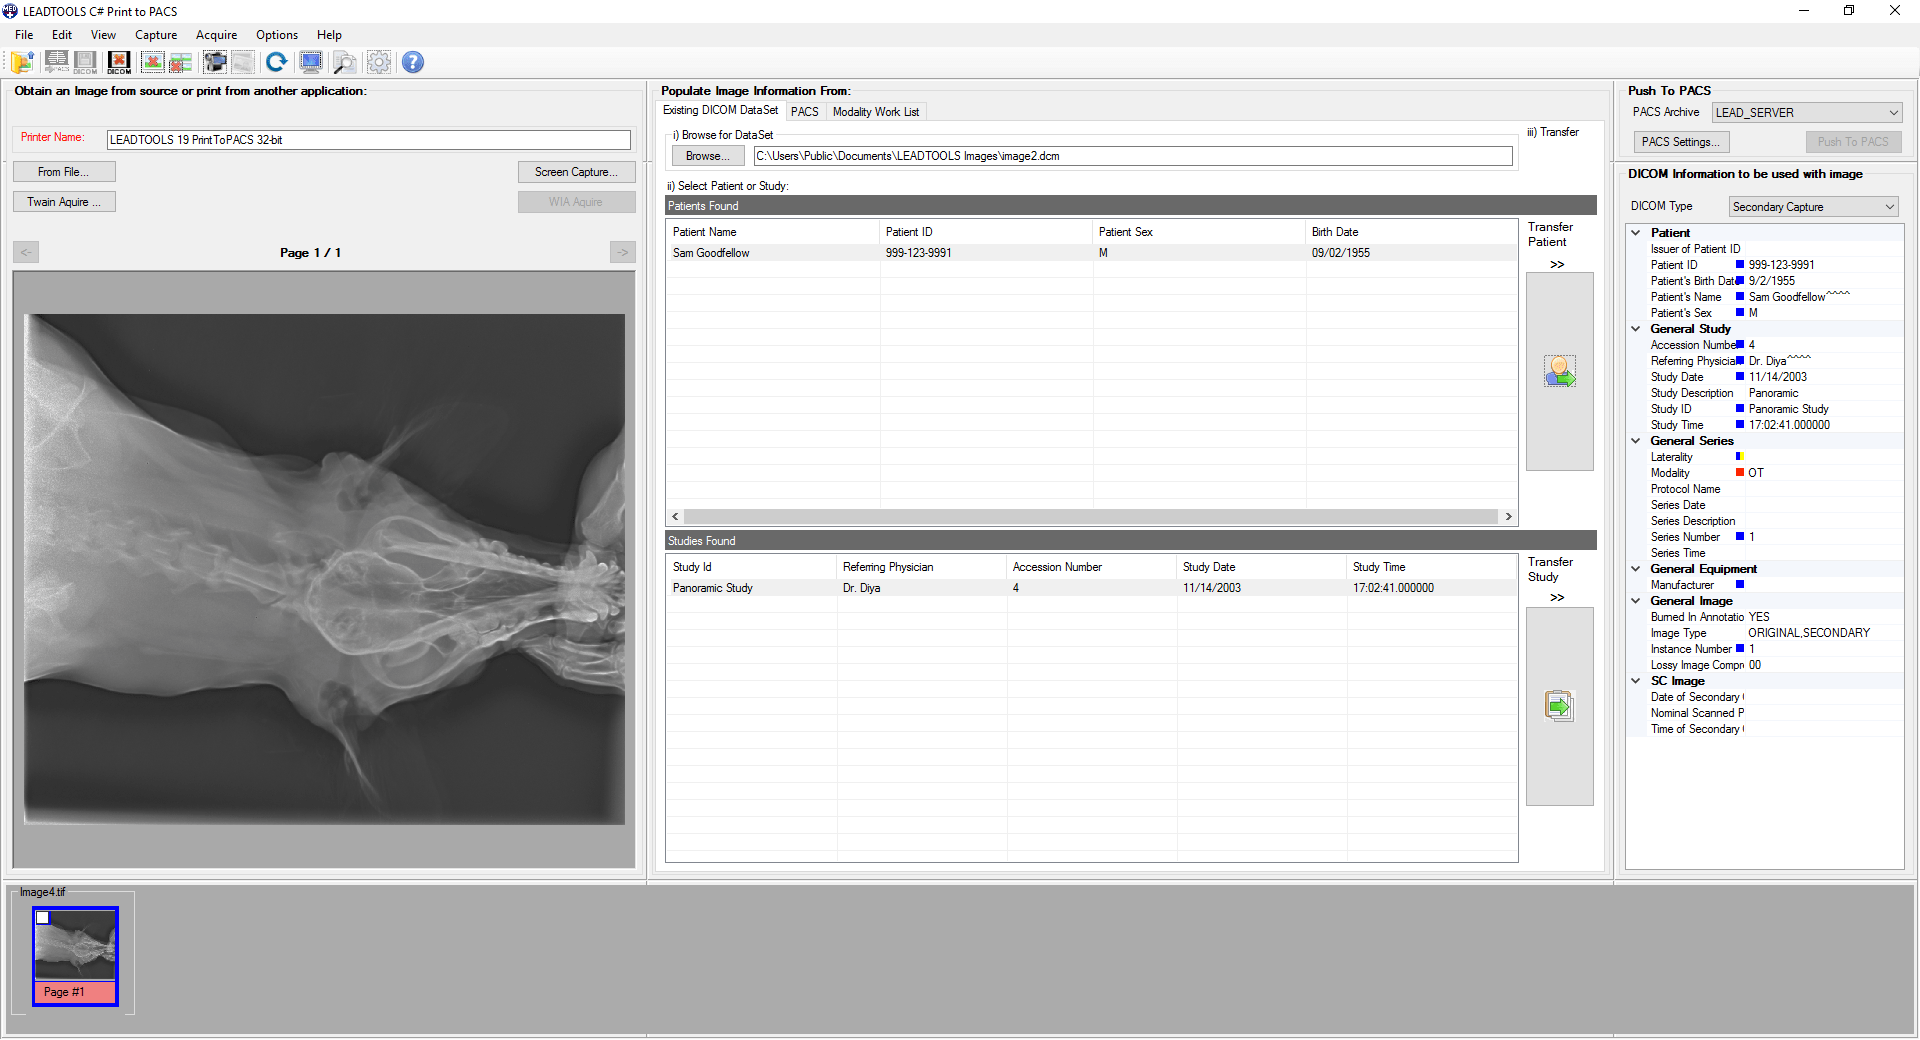Viewport: 1920px width, 1040px height.
Task: Open the Acquire menu
Action: [x=216, y=34]
